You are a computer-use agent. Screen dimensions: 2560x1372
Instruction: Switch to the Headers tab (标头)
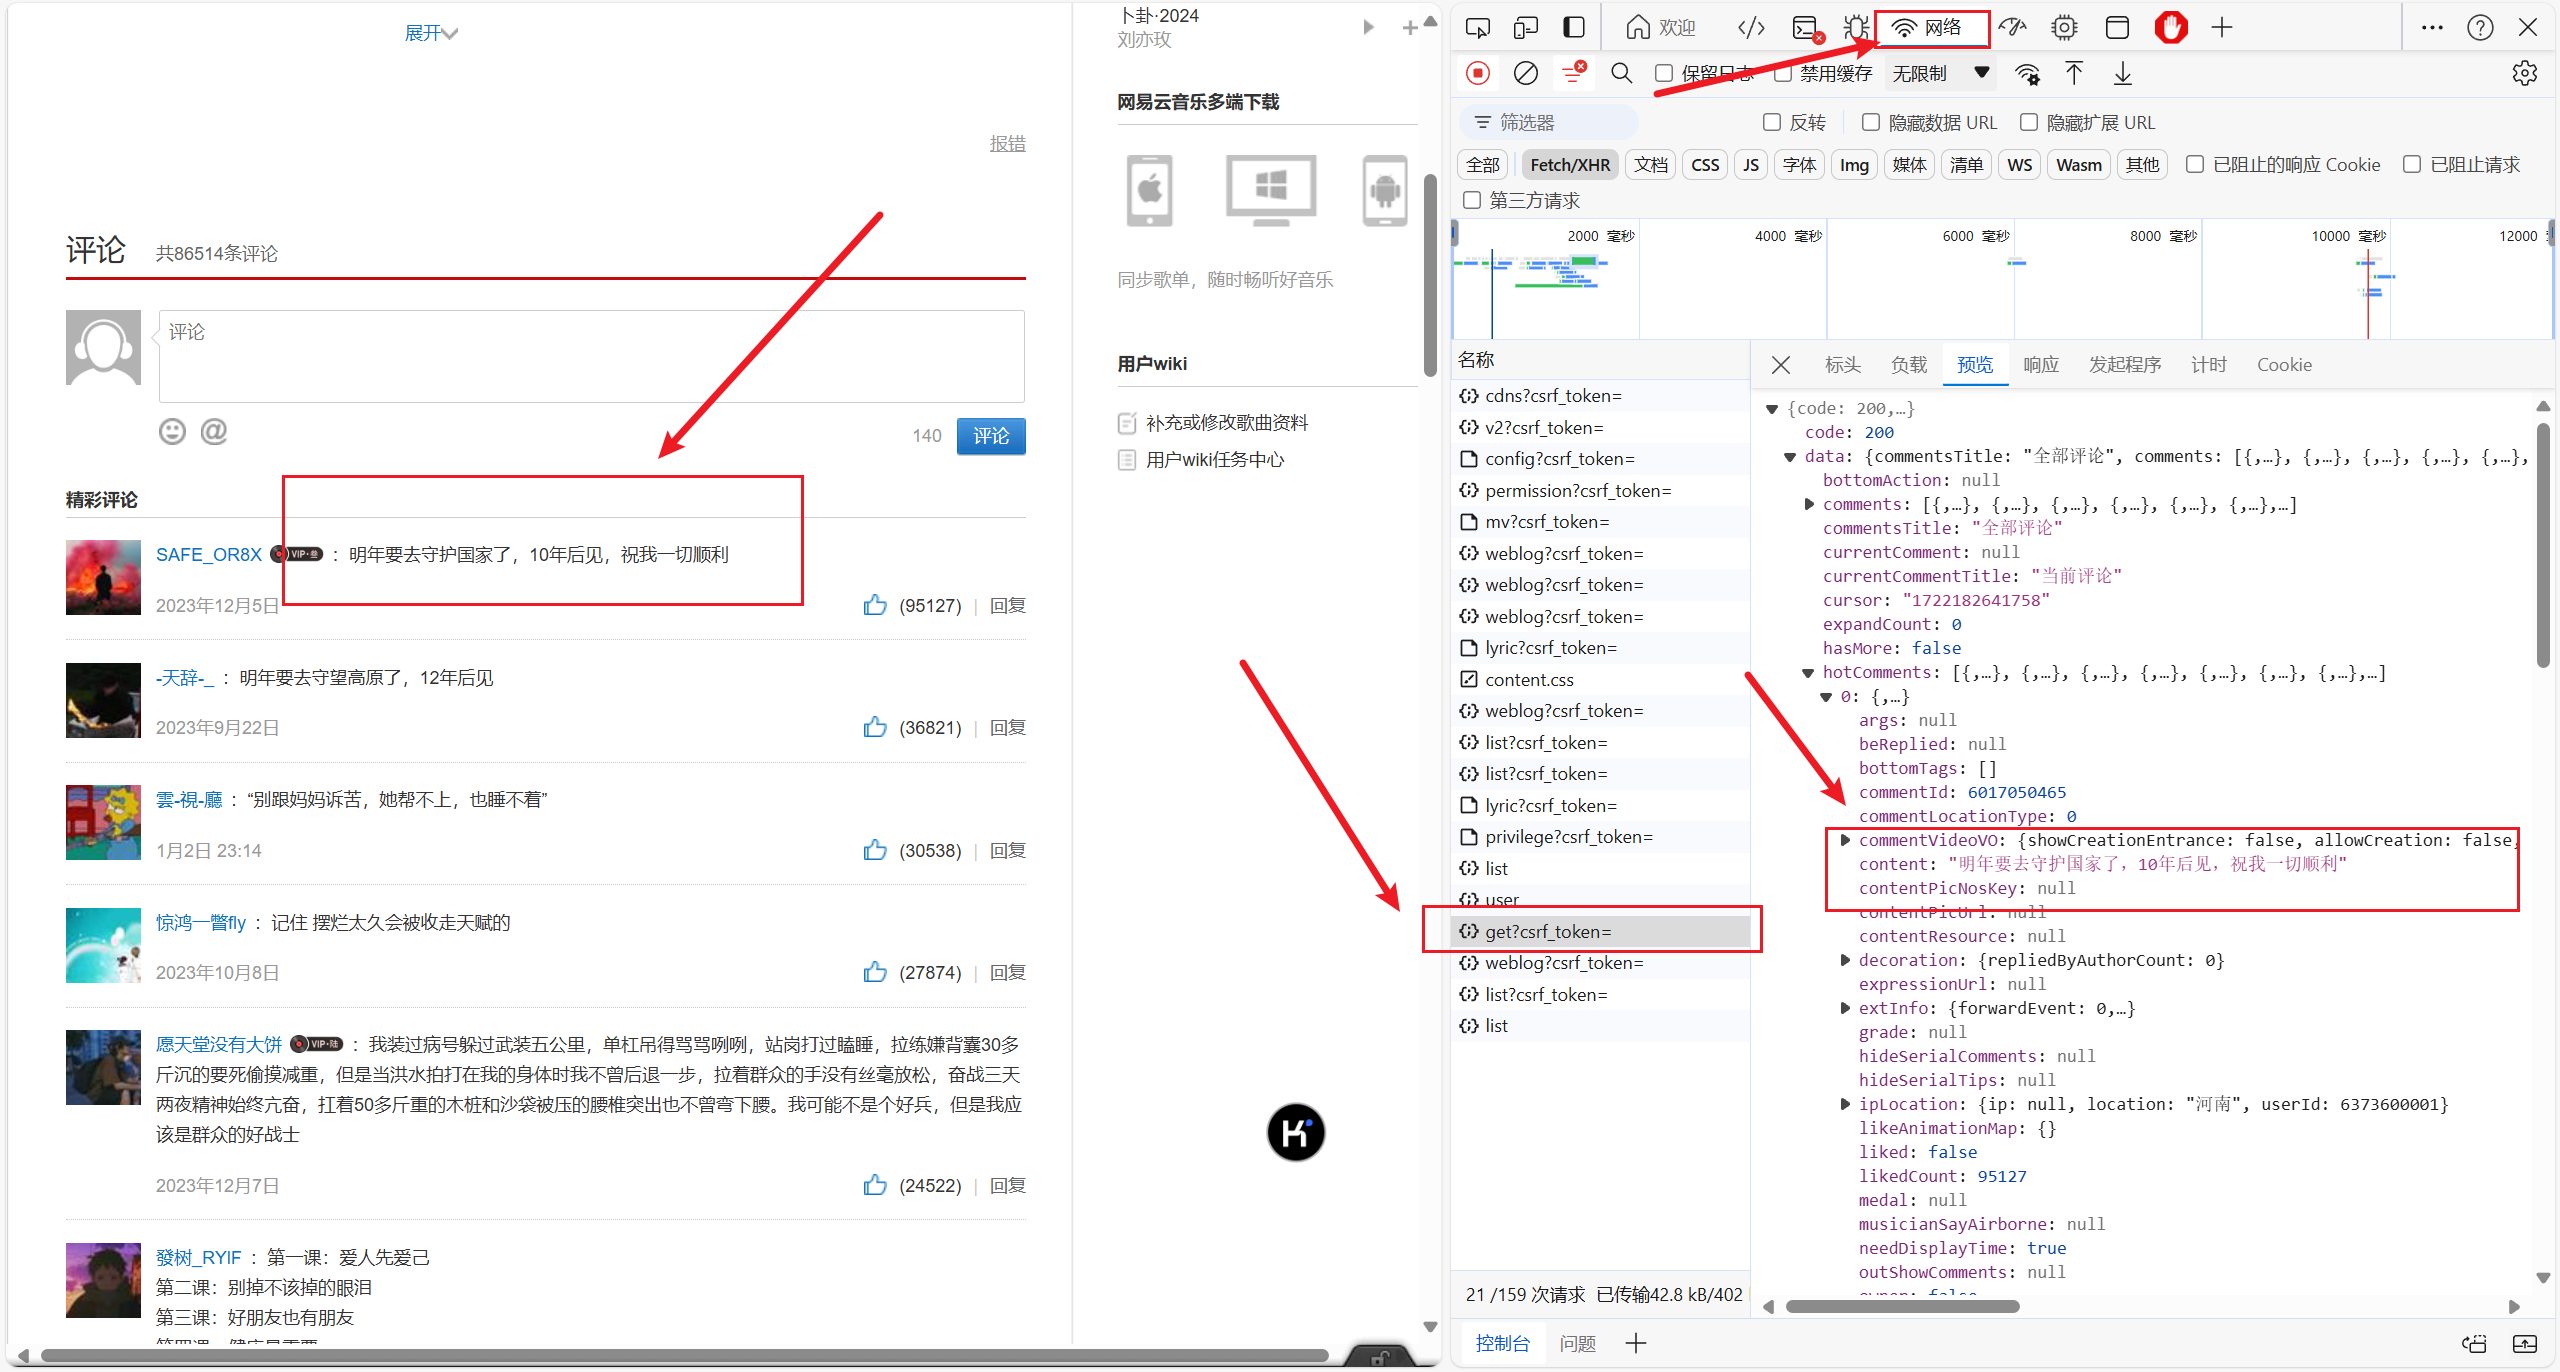coord(1842,365)
